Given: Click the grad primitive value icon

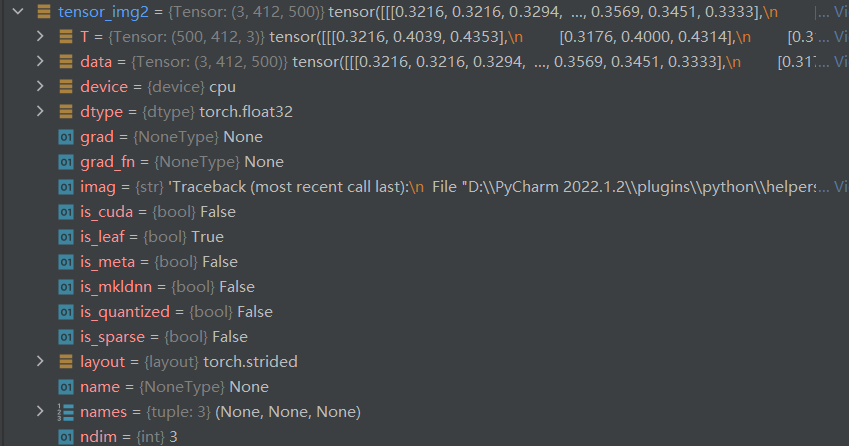Looking at the screenshot, I should click(x=66, y=137).
